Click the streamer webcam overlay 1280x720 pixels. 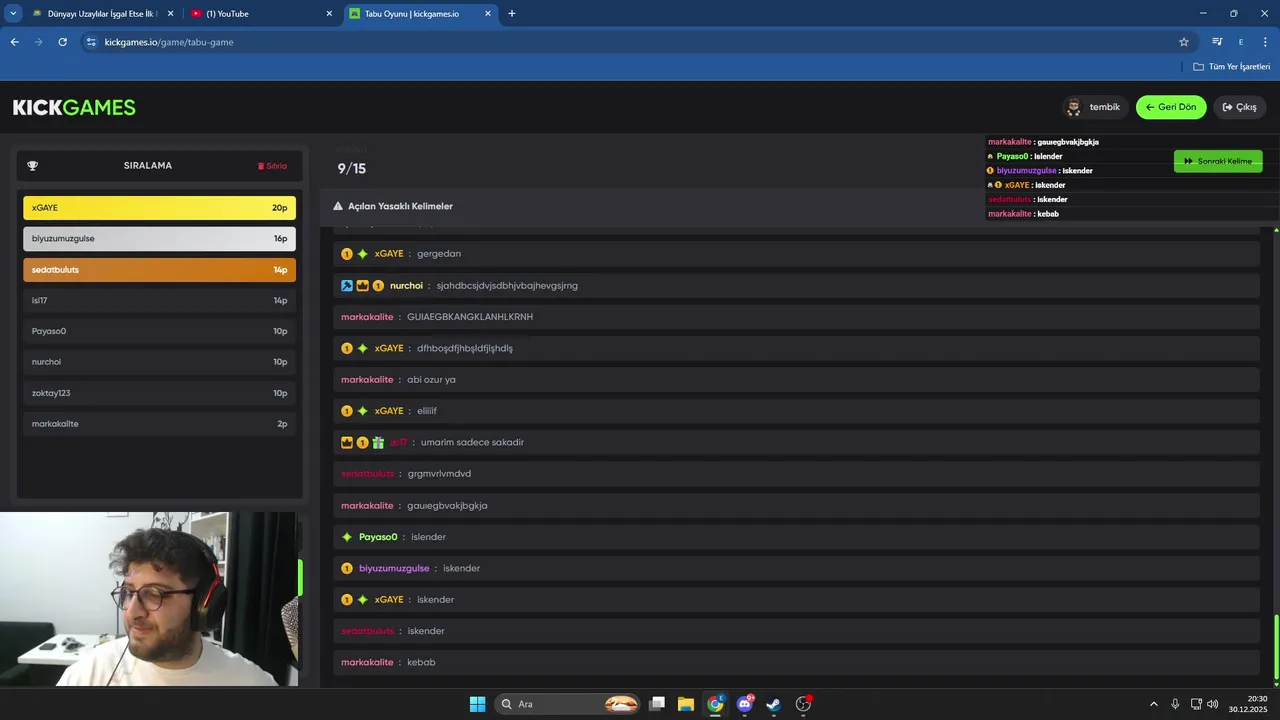pos(150,599)
